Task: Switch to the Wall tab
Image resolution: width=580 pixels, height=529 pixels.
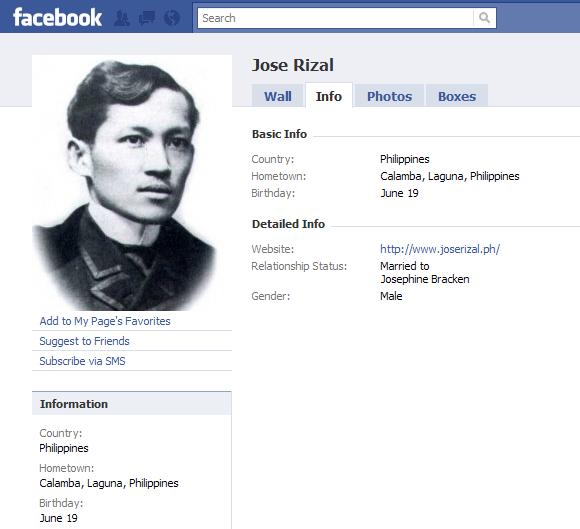Action: coord(277,96)
